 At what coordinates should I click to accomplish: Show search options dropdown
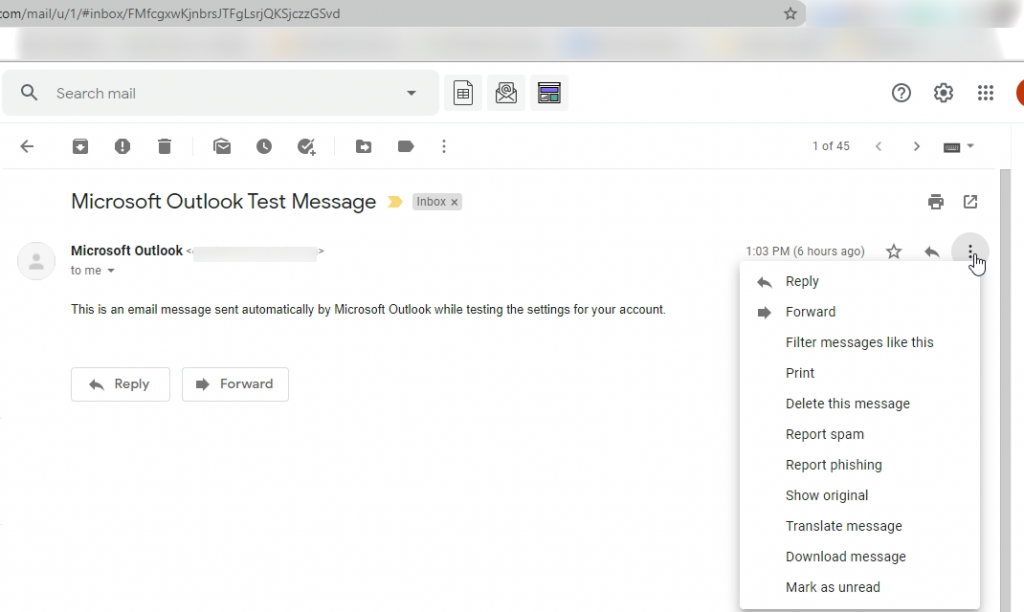411,93
